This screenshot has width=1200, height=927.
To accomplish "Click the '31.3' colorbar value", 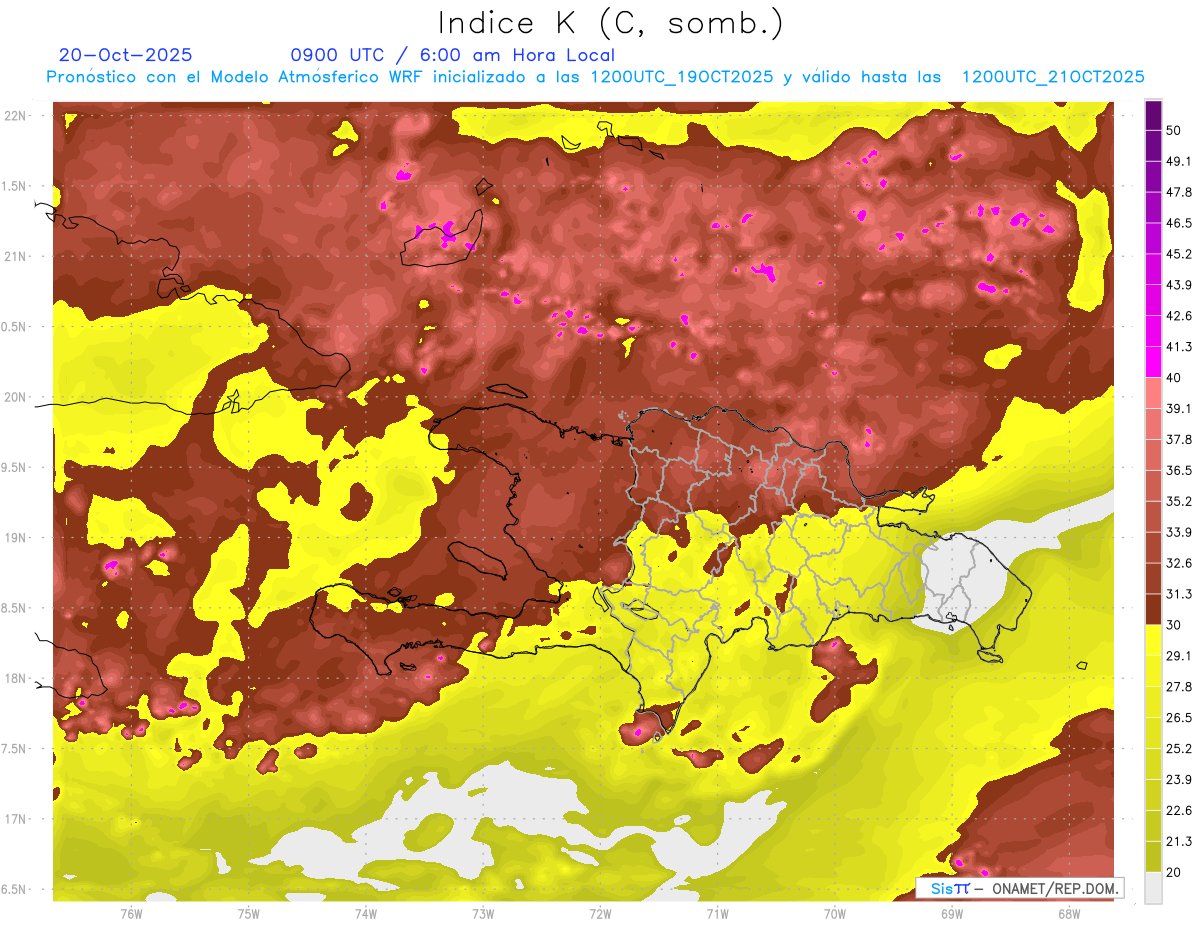I will point(1179,594).
